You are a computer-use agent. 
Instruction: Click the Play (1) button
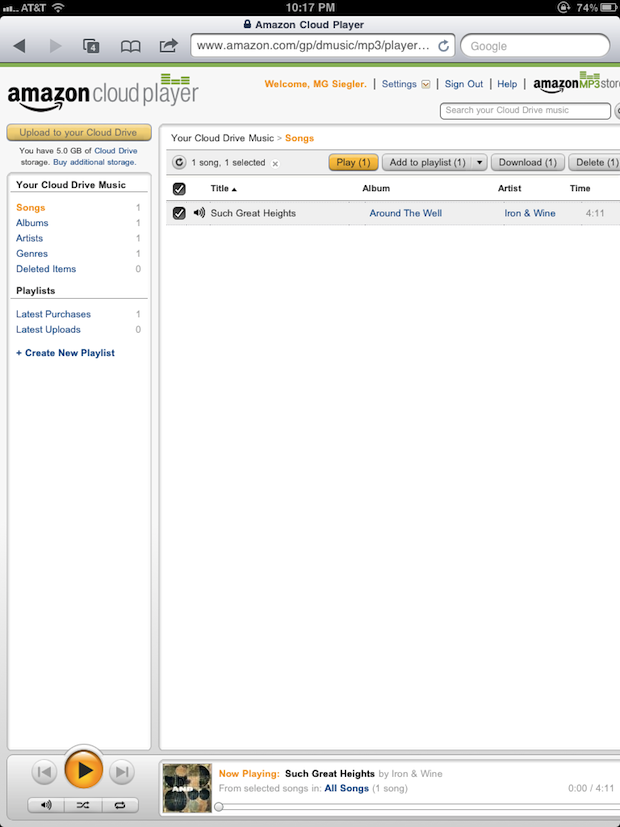click(353, 162)
